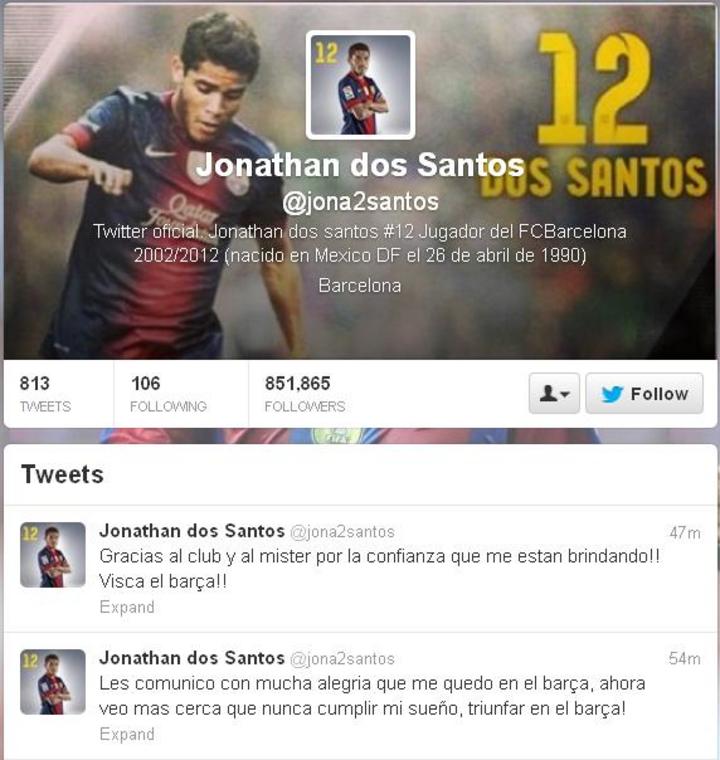Click the avatar beside the second tweet
Image resolution: width=720 pixels, height=760 pixels.
53,681
